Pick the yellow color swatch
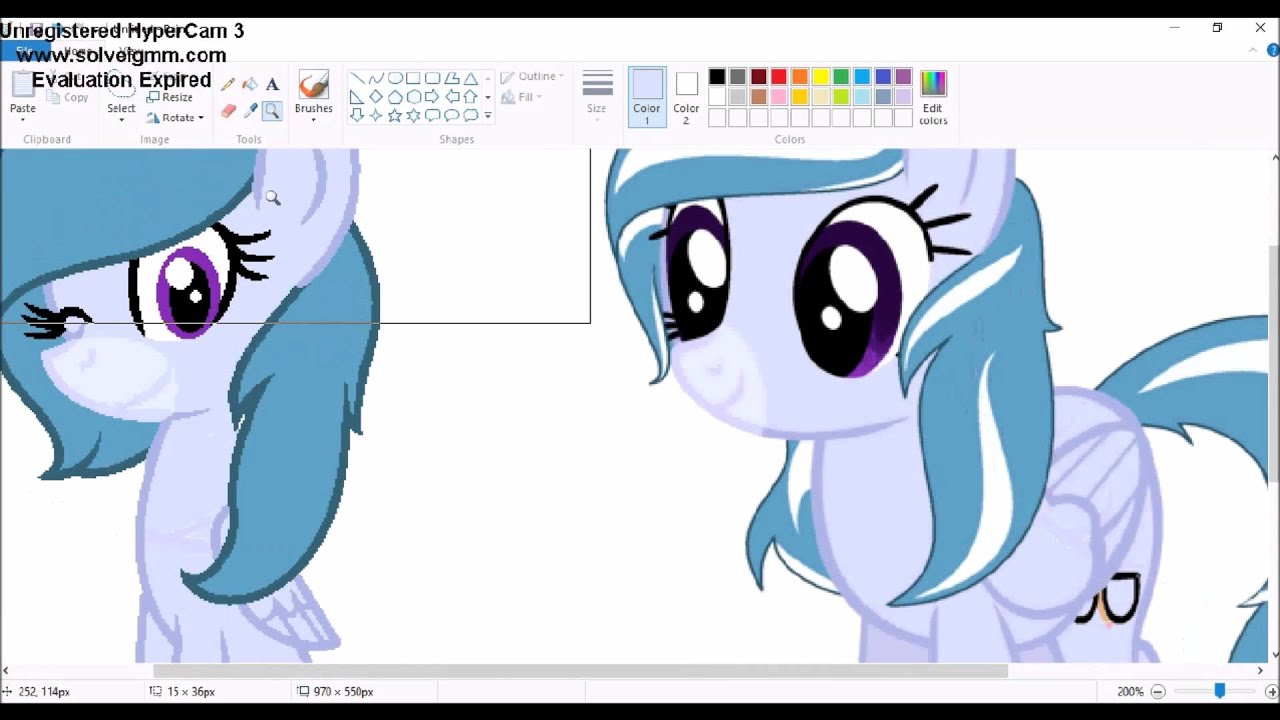The image size is (1280, 720). tap(820, 77)
